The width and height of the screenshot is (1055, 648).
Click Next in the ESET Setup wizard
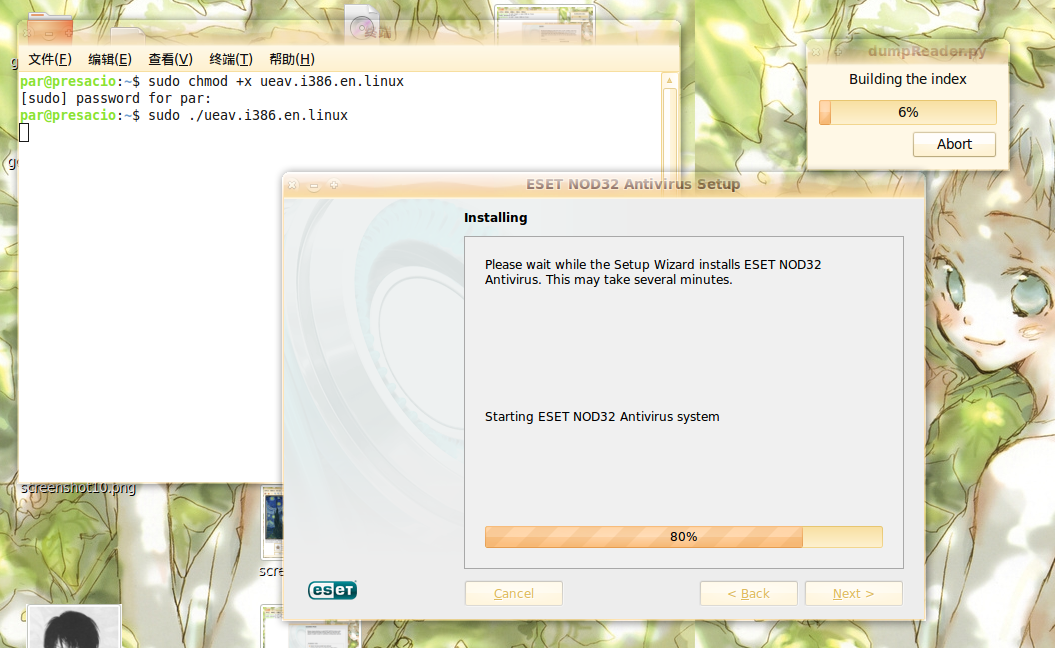pos(853,593)
